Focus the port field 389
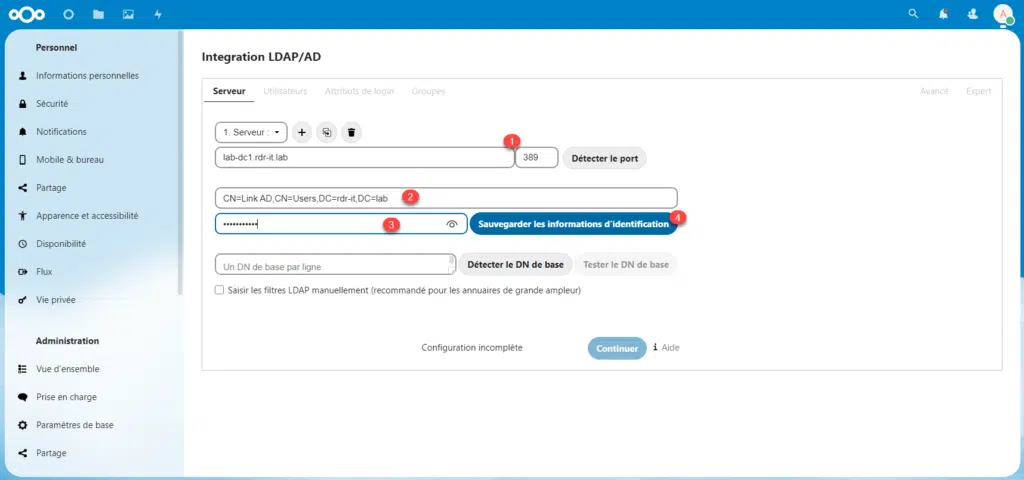The height and width of the screenshot is (480, 1024). pyautogui.click(x=537, y=157)
